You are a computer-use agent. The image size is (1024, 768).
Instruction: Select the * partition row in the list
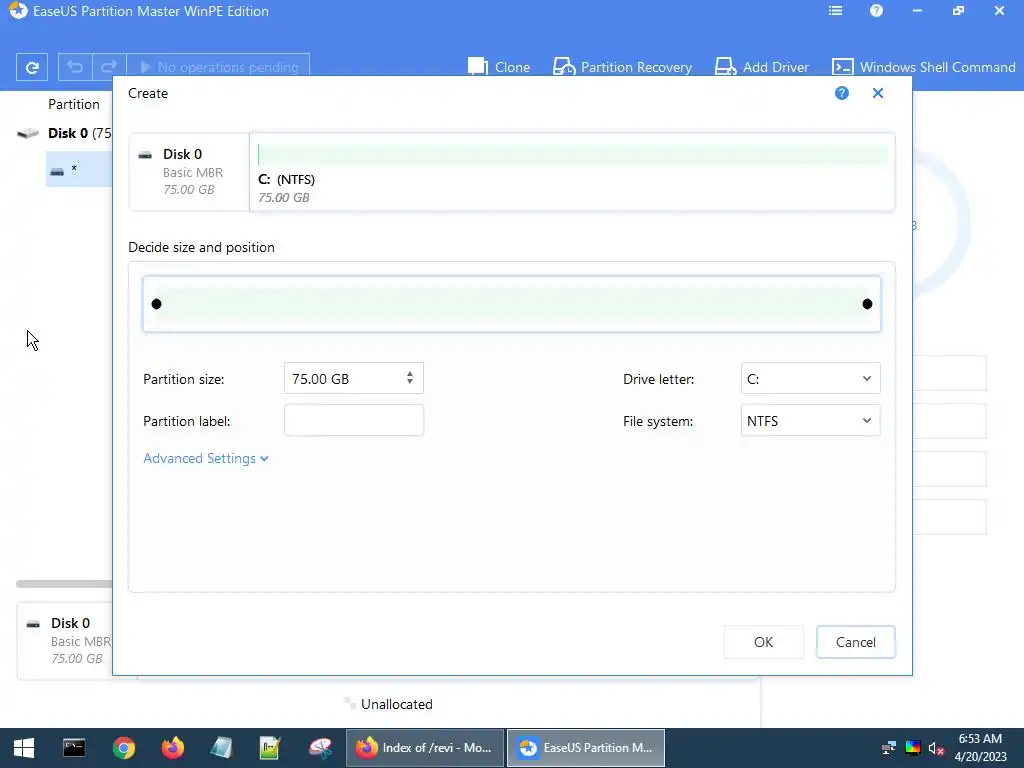(79, 169)
